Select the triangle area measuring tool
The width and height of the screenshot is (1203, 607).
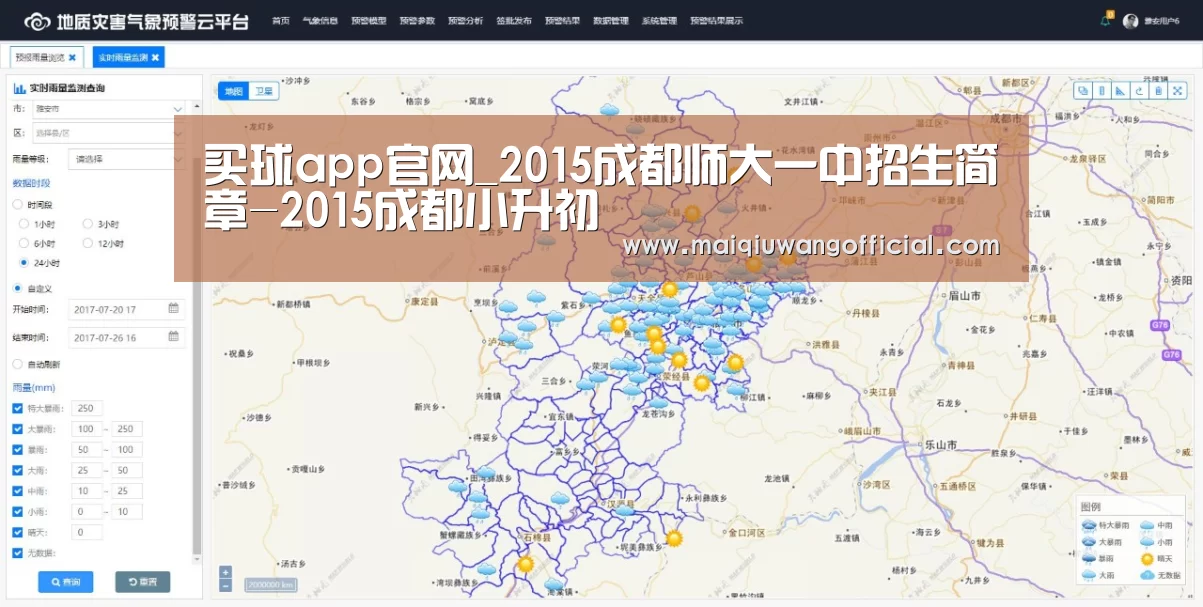[1120, 91]
